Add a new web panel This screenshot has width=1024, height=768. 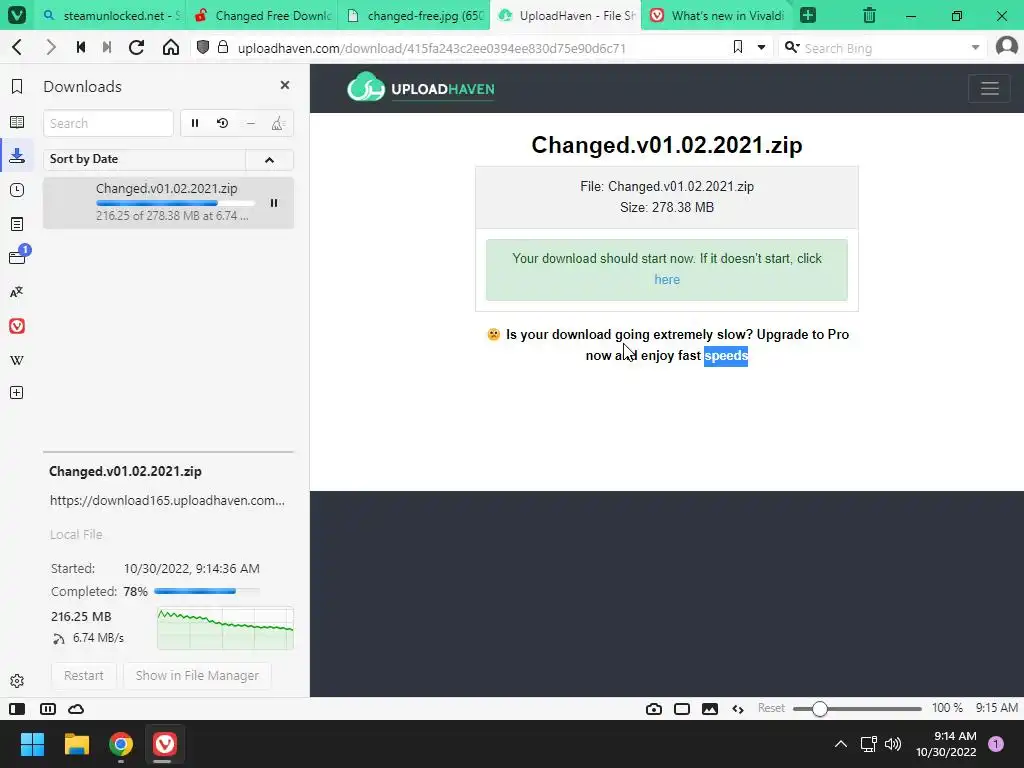(17, 392)
